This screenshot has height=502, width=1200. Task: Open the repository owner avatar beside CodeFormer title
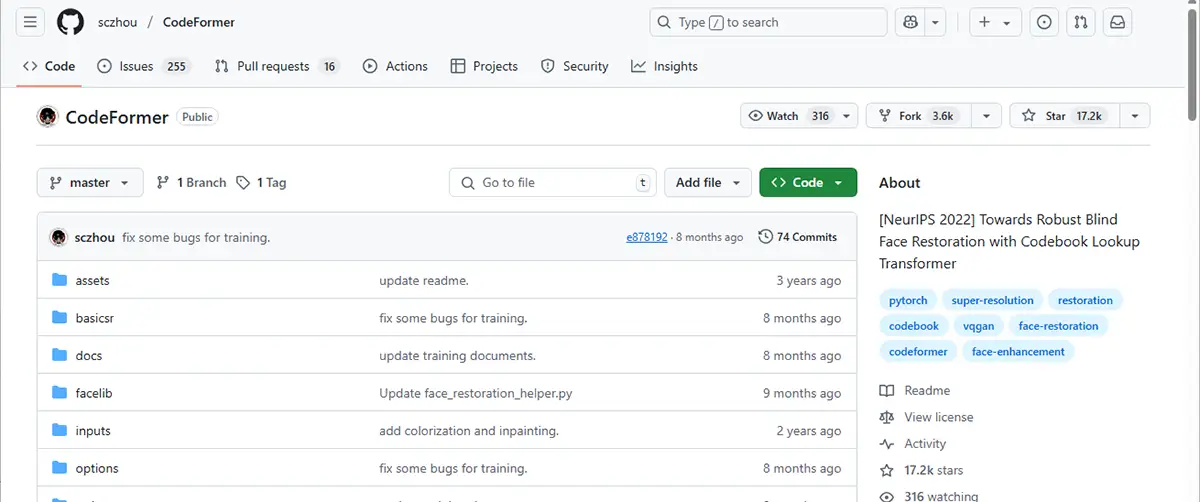coord(47,117)
